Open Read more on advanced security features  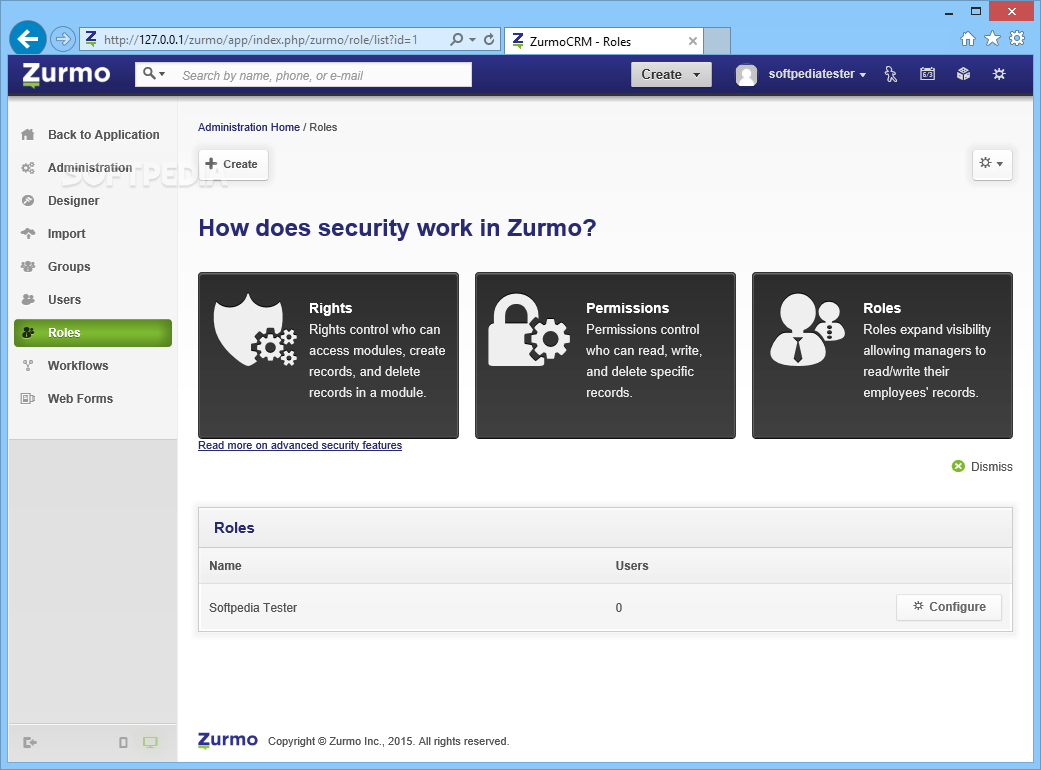[300, 445]
